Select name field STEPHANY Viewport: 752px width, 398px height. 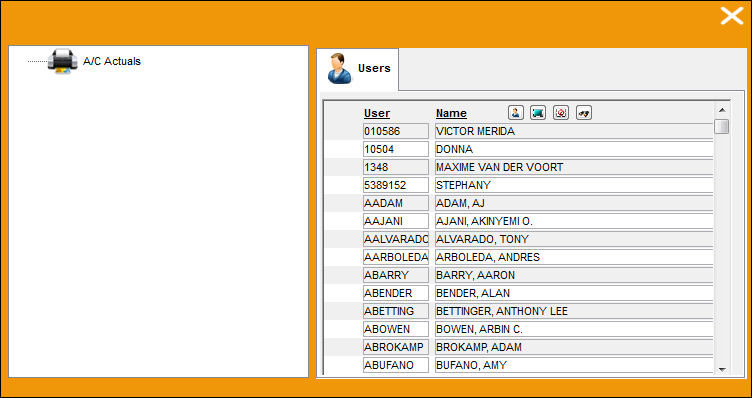click(574, 185)
